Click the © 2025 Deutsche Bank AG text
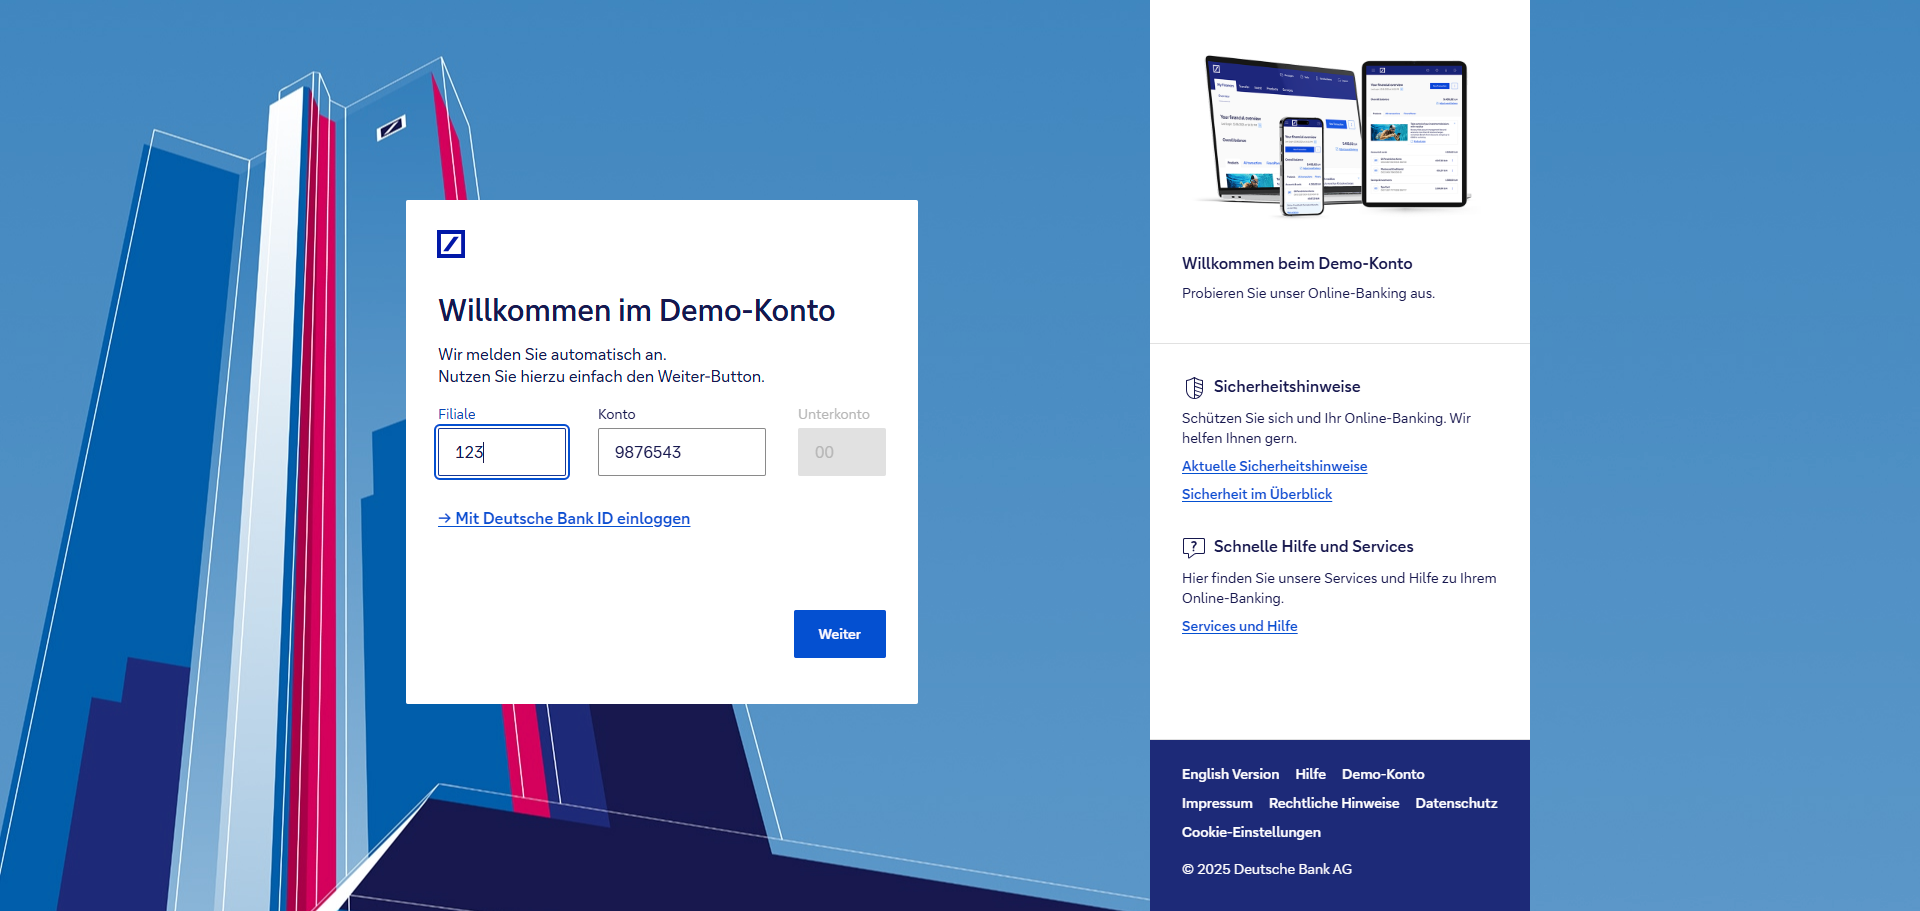The width and height of the screenshot is (1920, 911). (x=1267, y=869)
